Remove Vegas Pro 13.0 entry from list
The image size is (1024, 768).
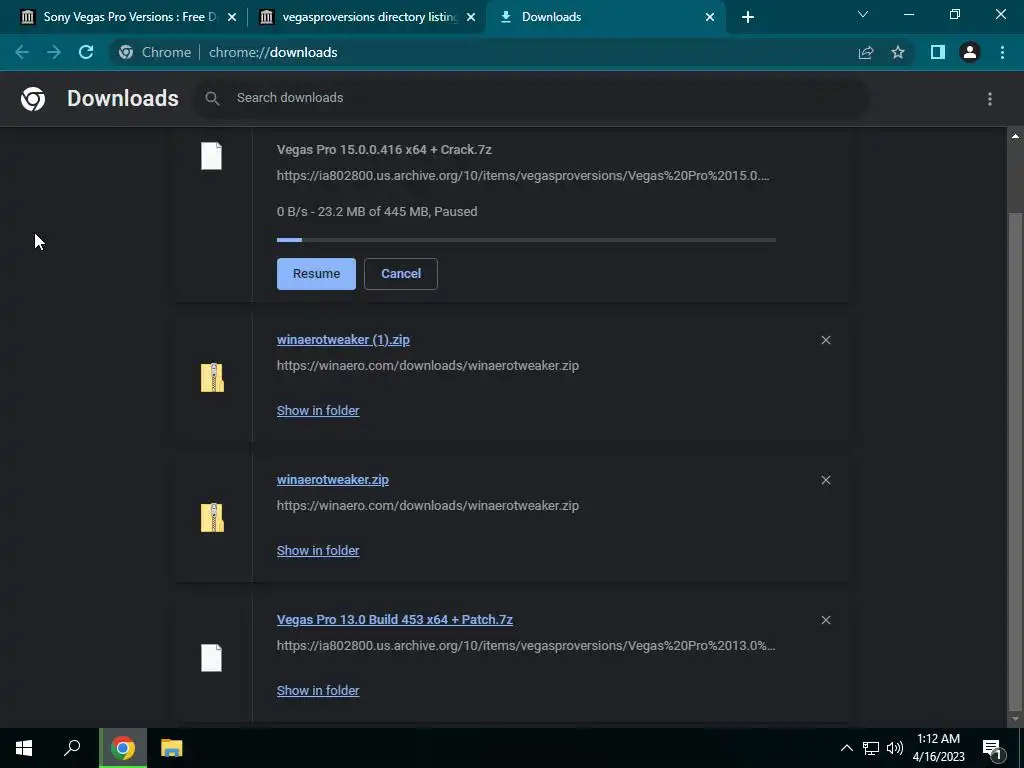pyautogui.click(x=826, y=620)
